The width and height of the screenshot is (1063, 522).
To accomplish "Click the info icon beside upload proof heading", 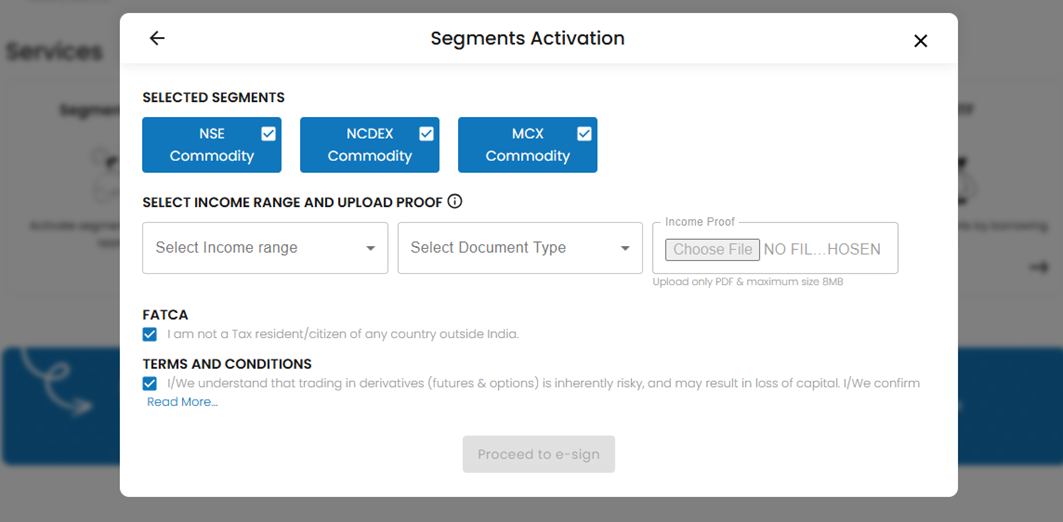I will click(455, 202).
